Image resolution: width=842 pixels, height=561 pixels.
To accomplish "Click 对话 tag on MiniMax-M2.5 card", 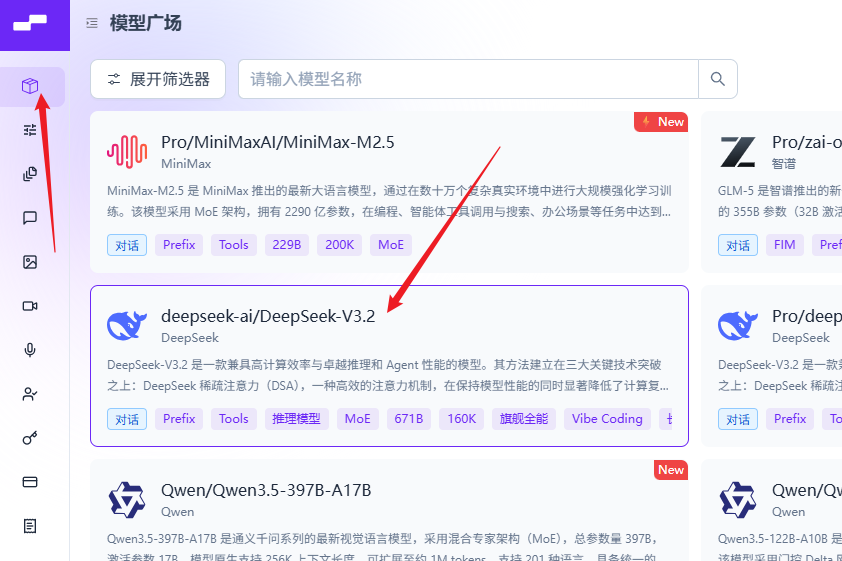I will [x=127, y=245].
